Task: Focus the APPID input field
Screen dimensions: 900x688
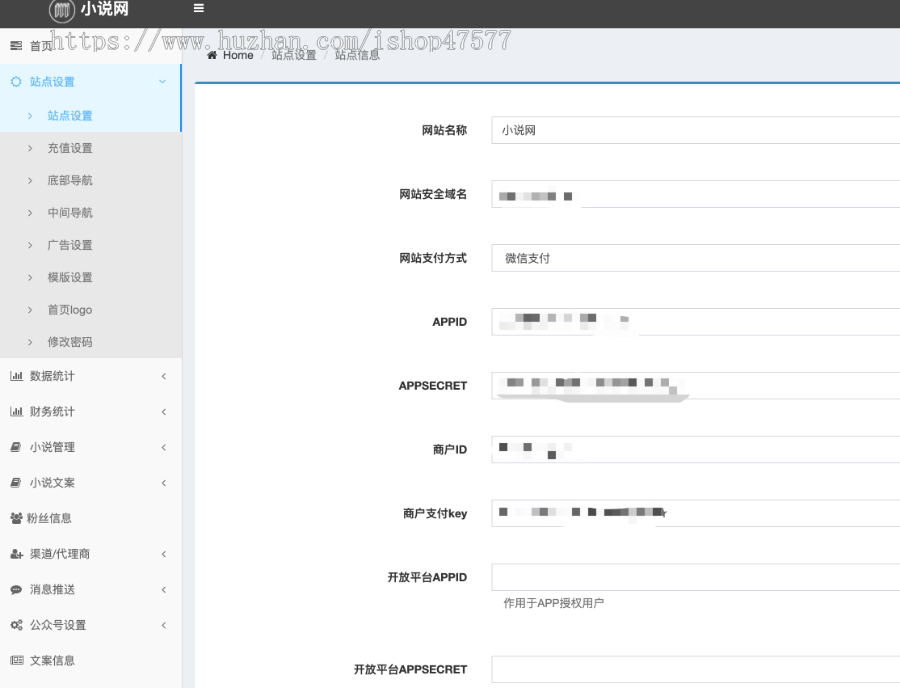Action: [x=696, y=322]
